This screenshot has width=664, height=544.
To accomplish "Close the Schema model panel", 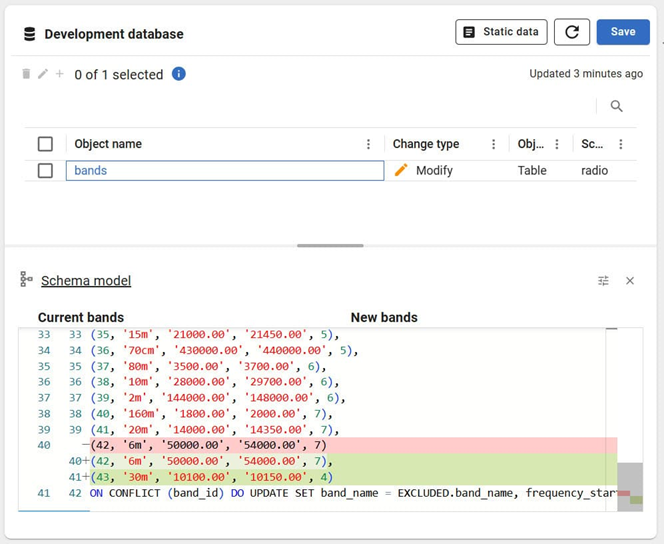I will [x=630, y=281].
